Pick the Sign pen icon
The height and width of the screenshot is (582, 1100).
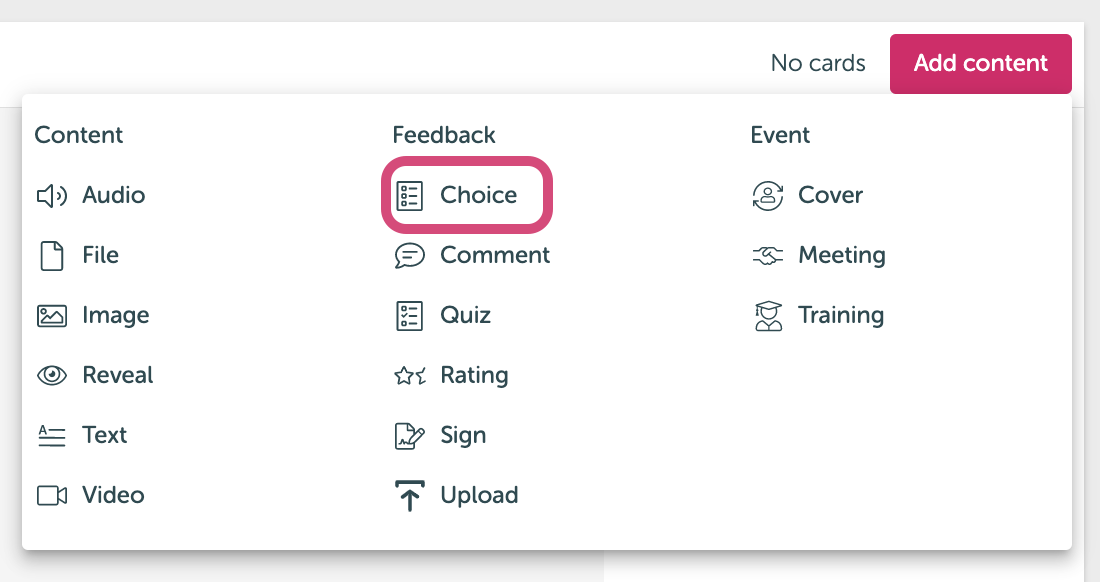410,435
